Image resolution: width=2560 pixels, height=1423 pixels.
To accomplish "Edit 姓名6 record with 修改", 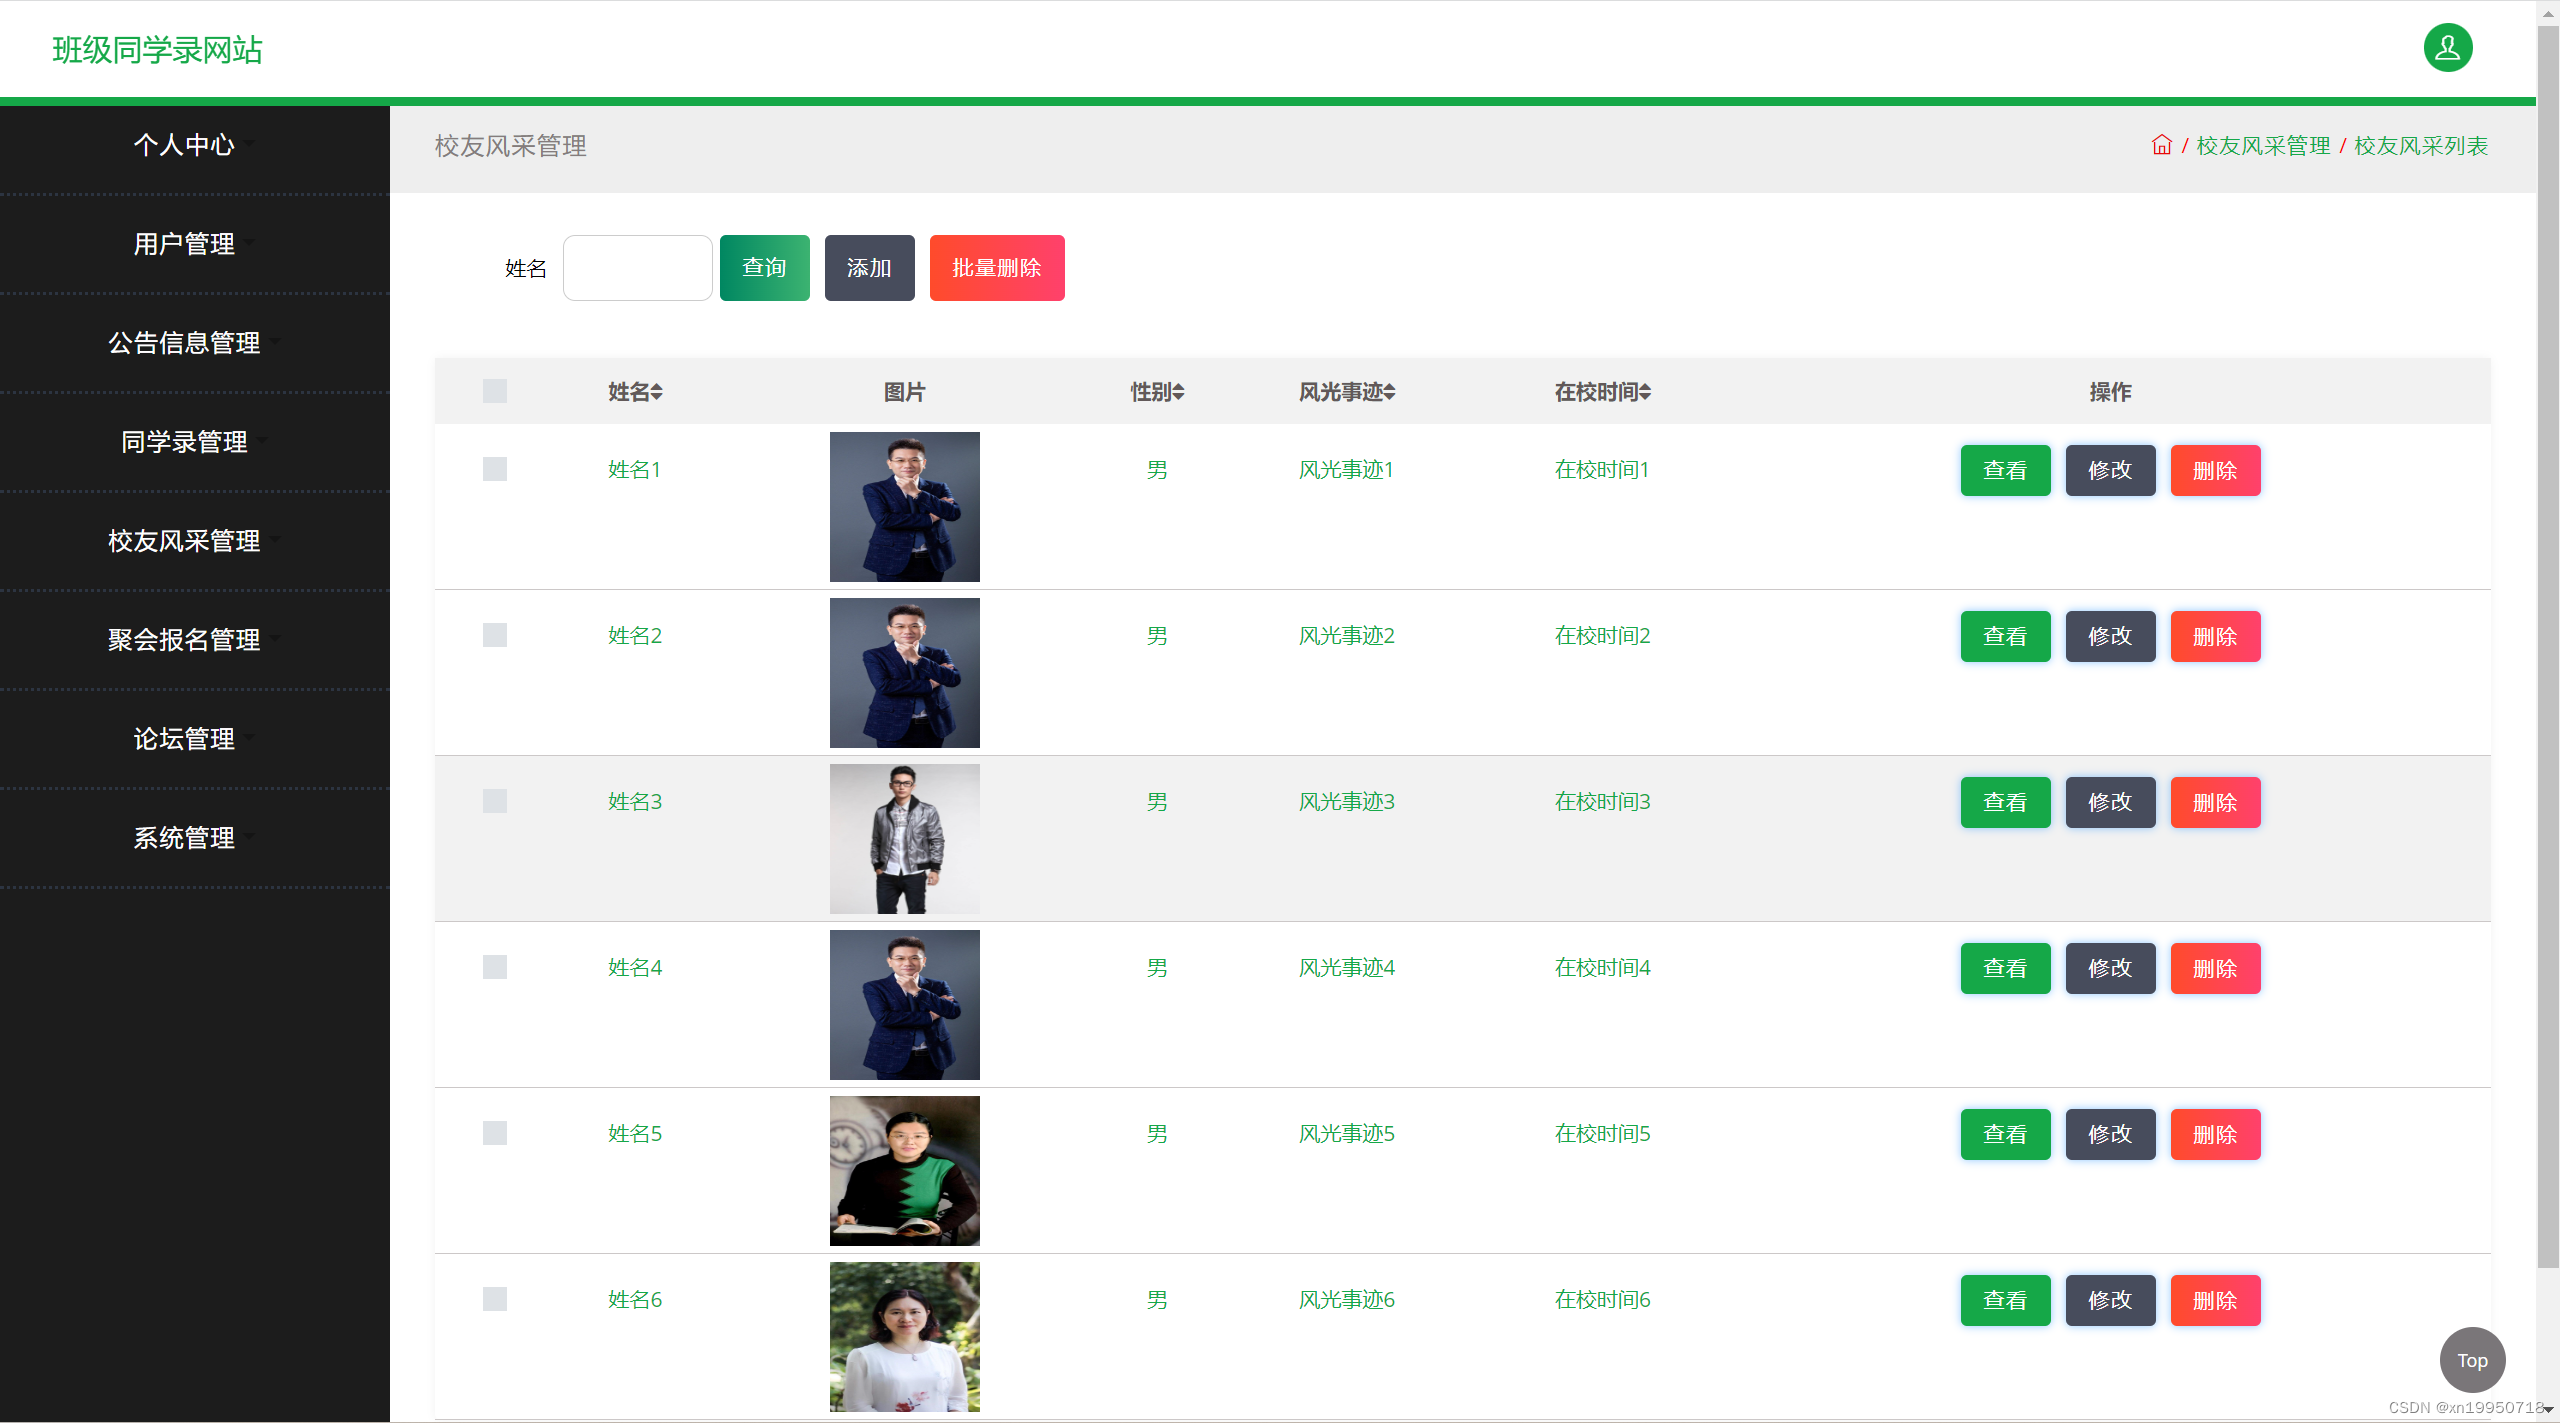I will (x=2110, y=1300).
